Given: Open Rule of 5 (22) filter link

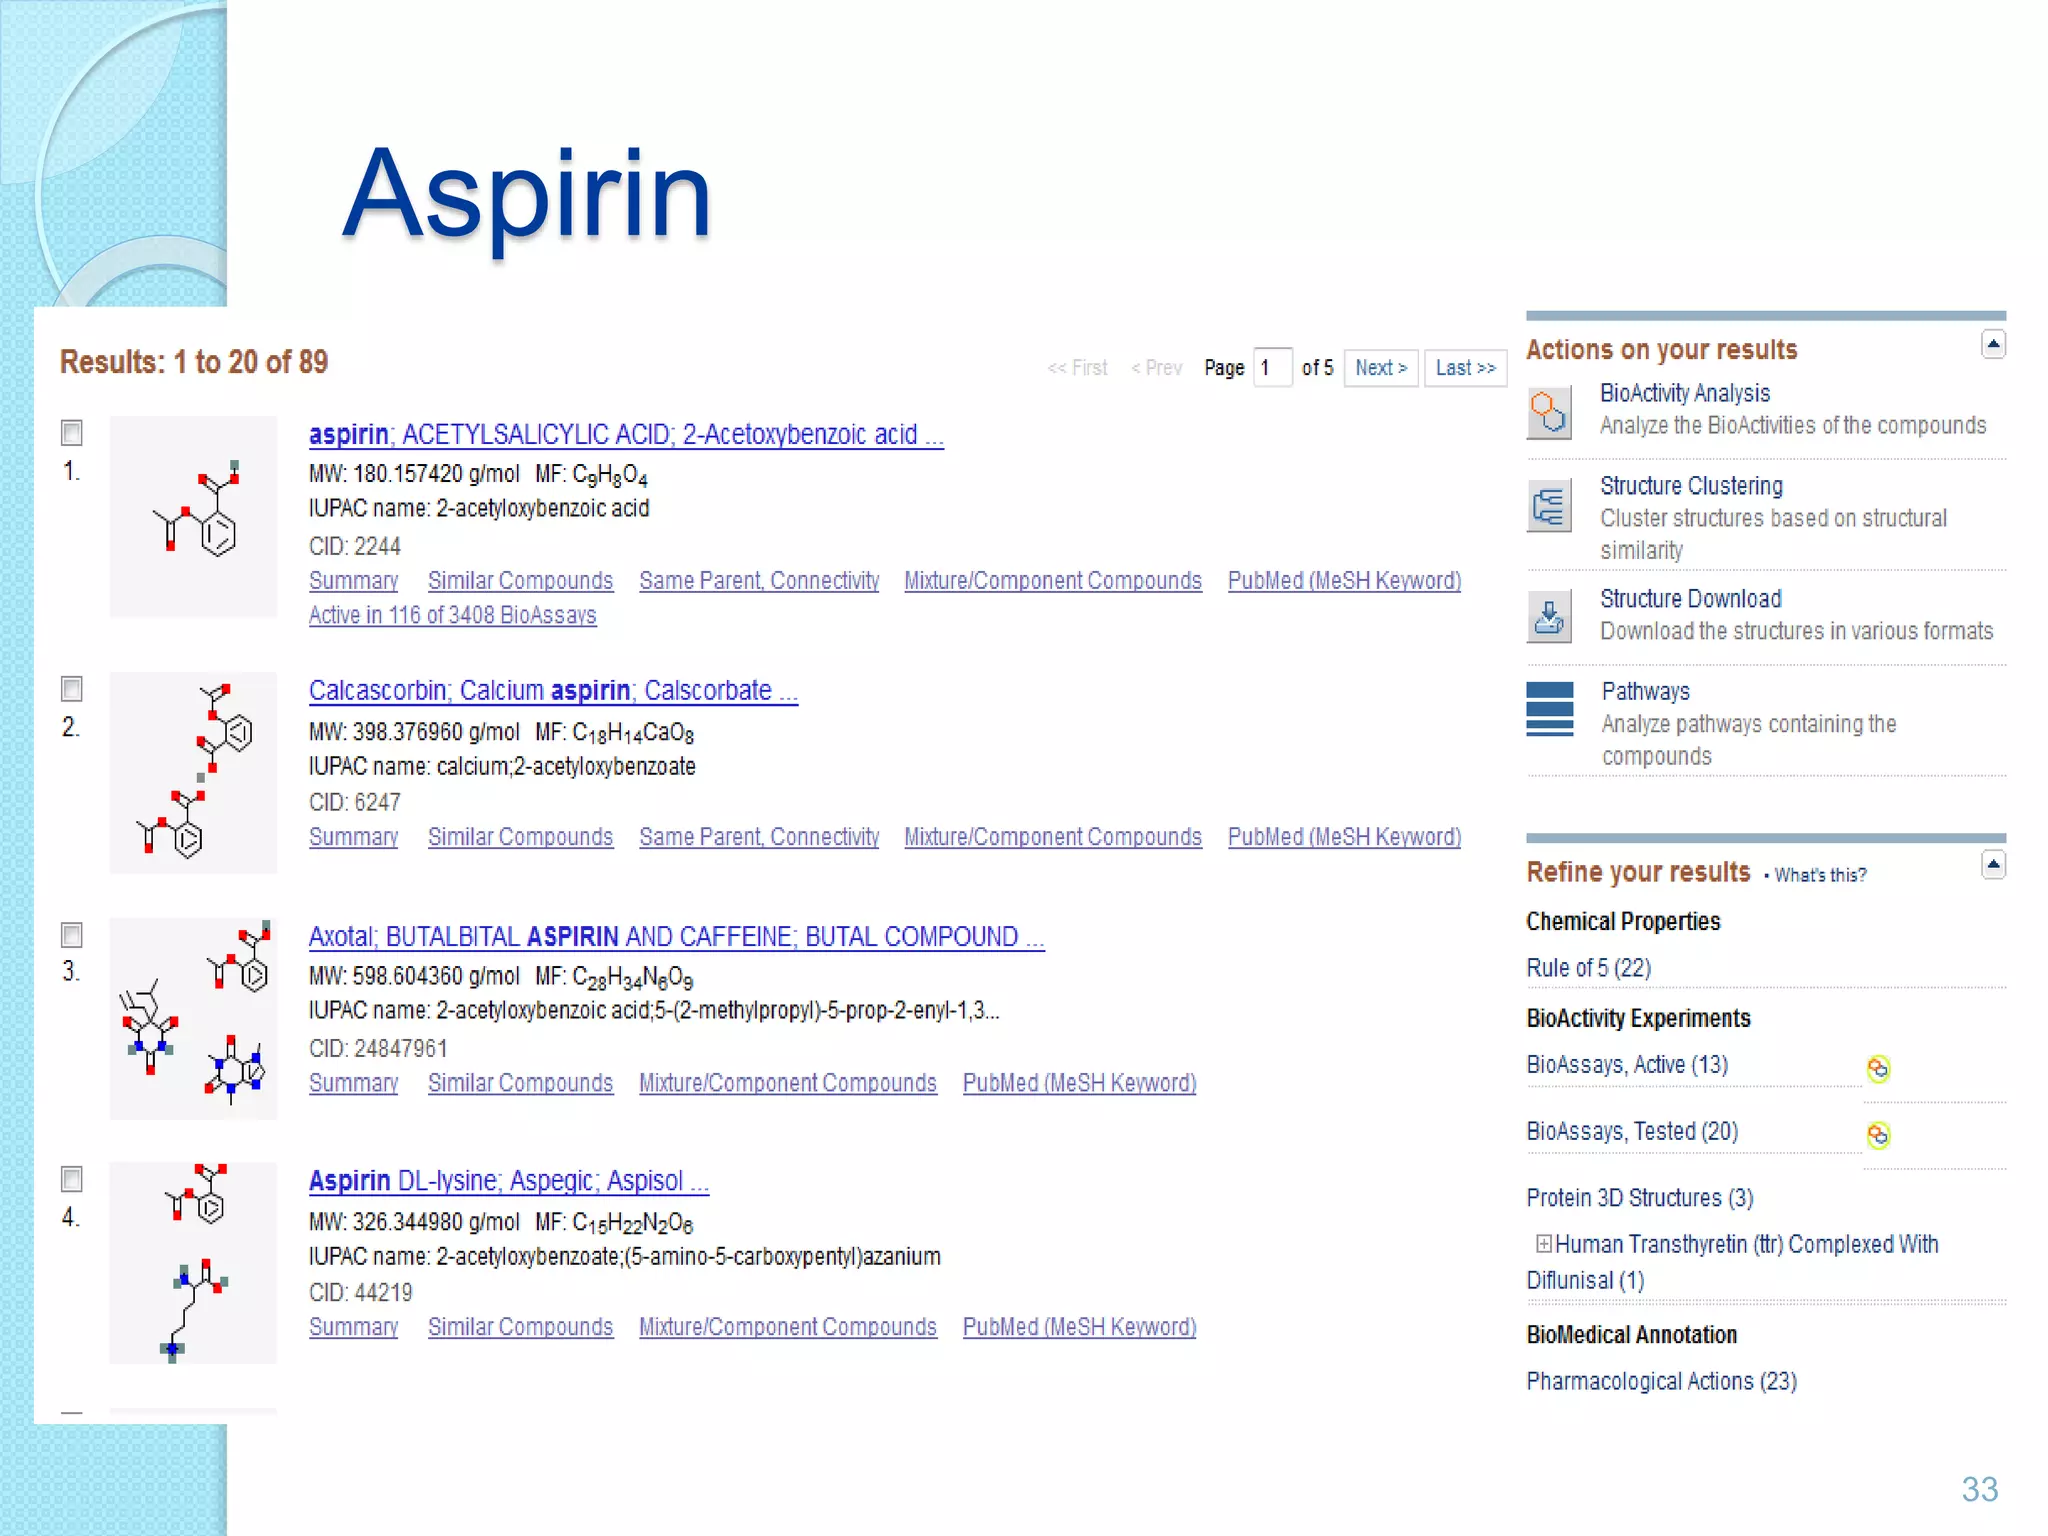Looking at the screenshot, I should coord(1588,968).
